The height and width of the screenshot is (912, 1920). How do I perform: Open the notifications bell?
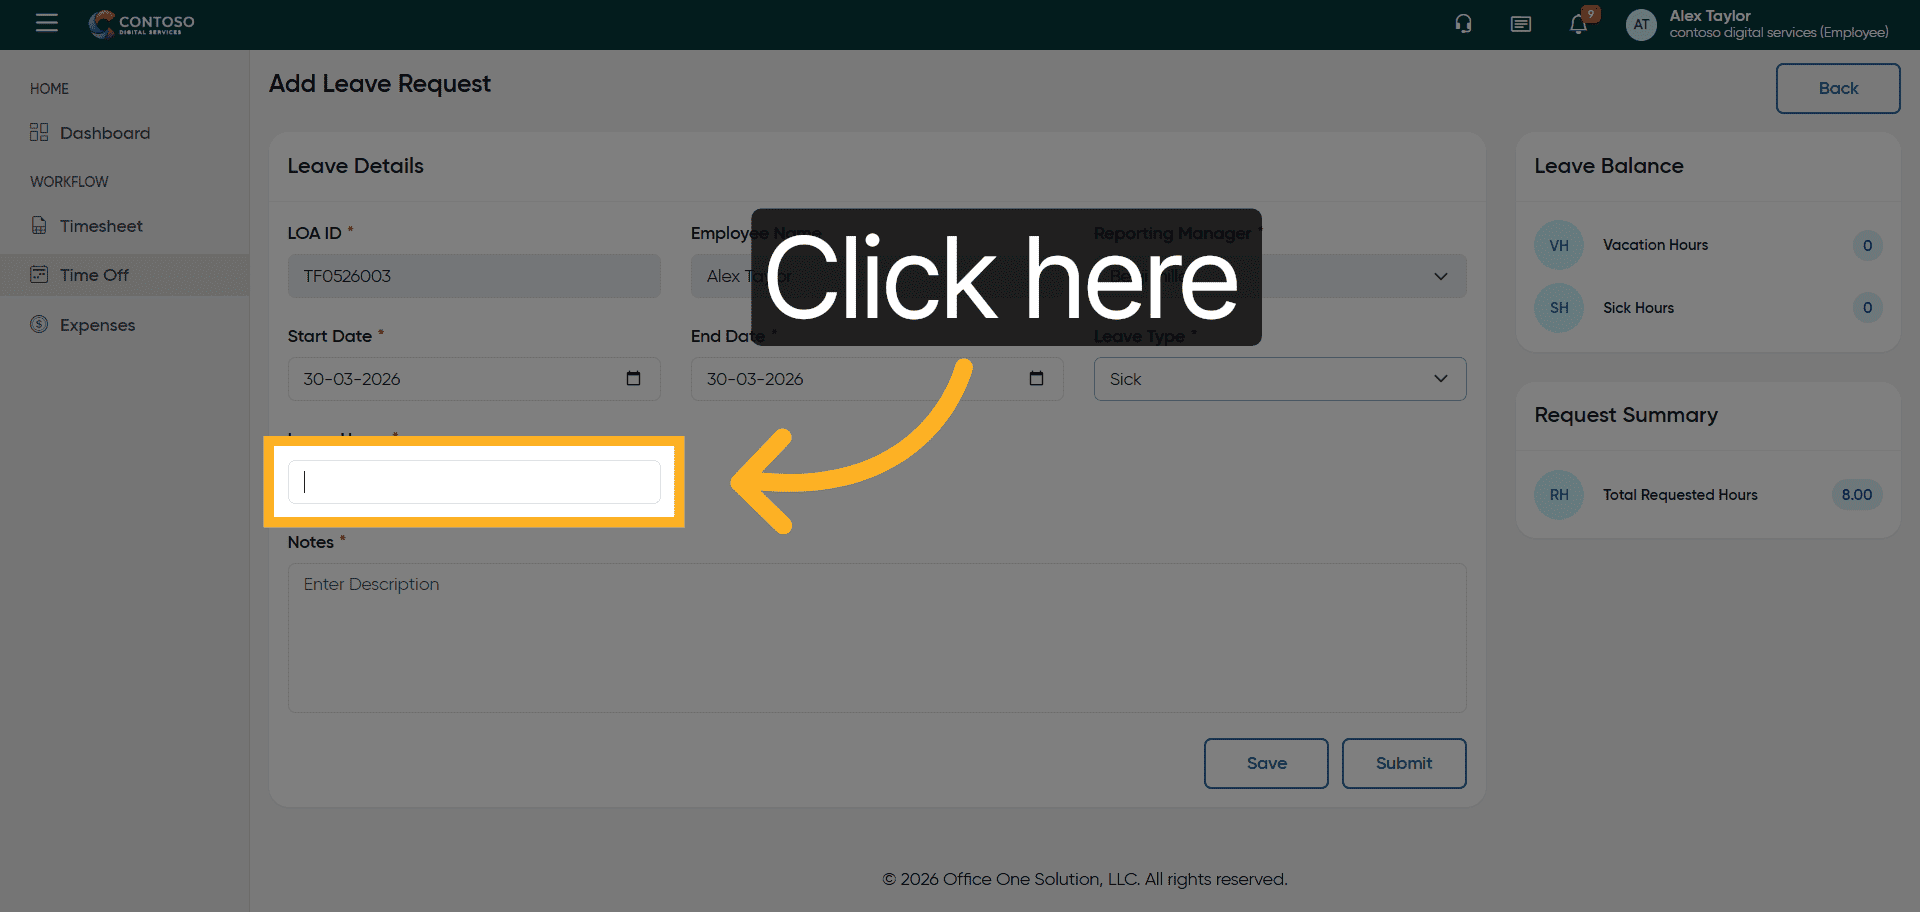(x=1579, y=24)
